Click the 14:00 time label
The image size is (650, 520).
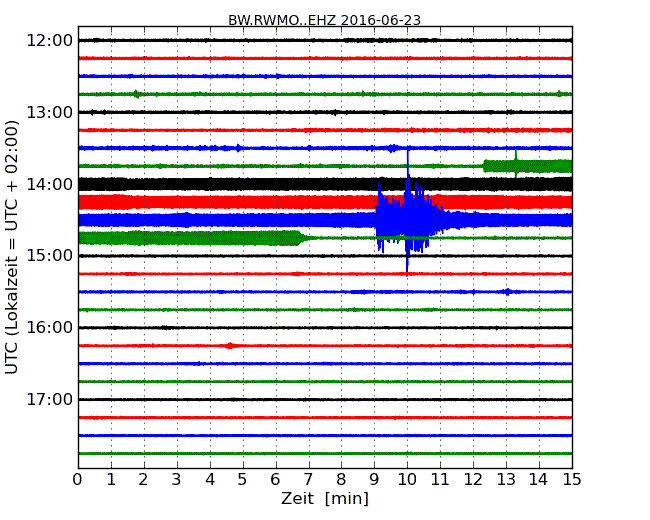click(50, 184)
